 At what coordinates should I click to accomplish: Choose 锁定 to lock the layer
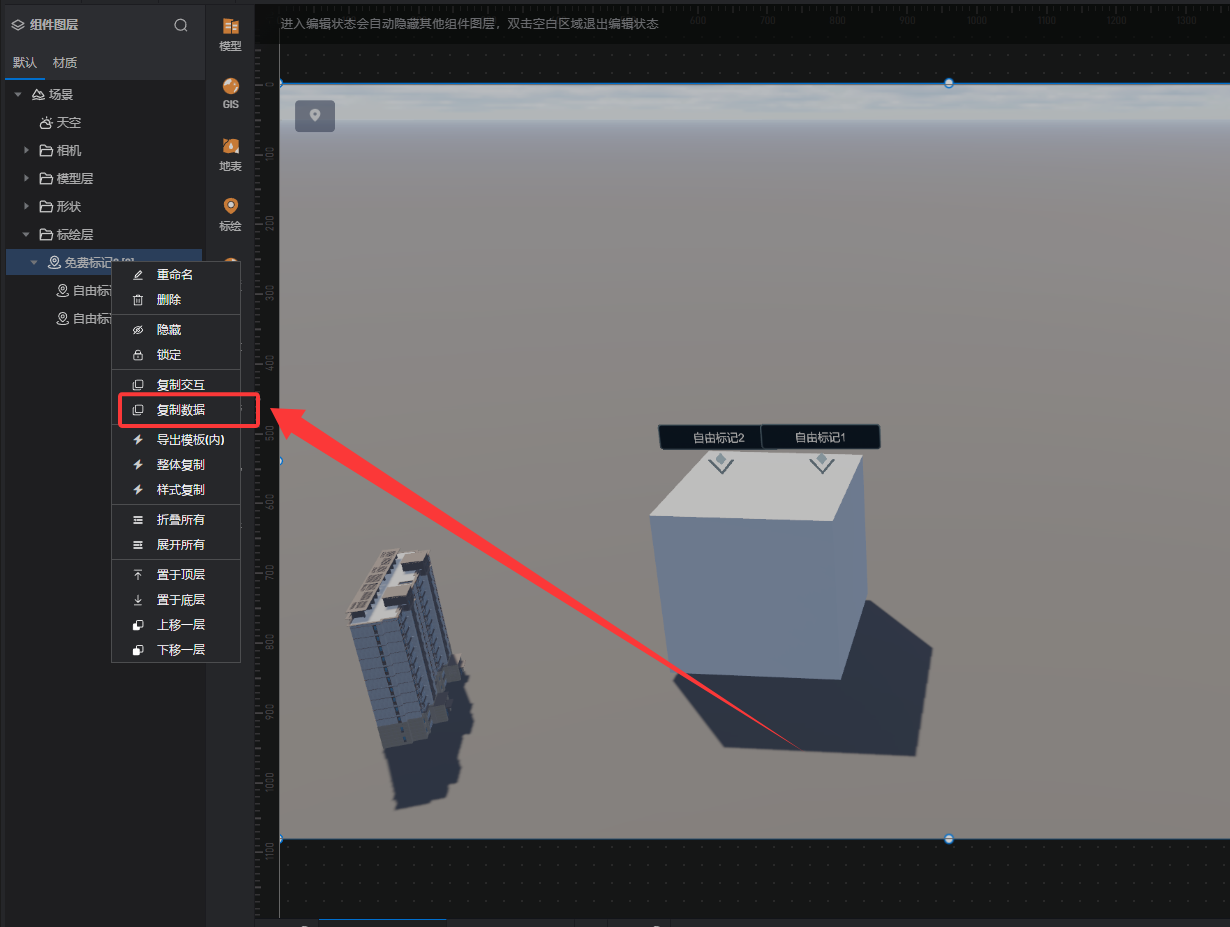(176, 354)
